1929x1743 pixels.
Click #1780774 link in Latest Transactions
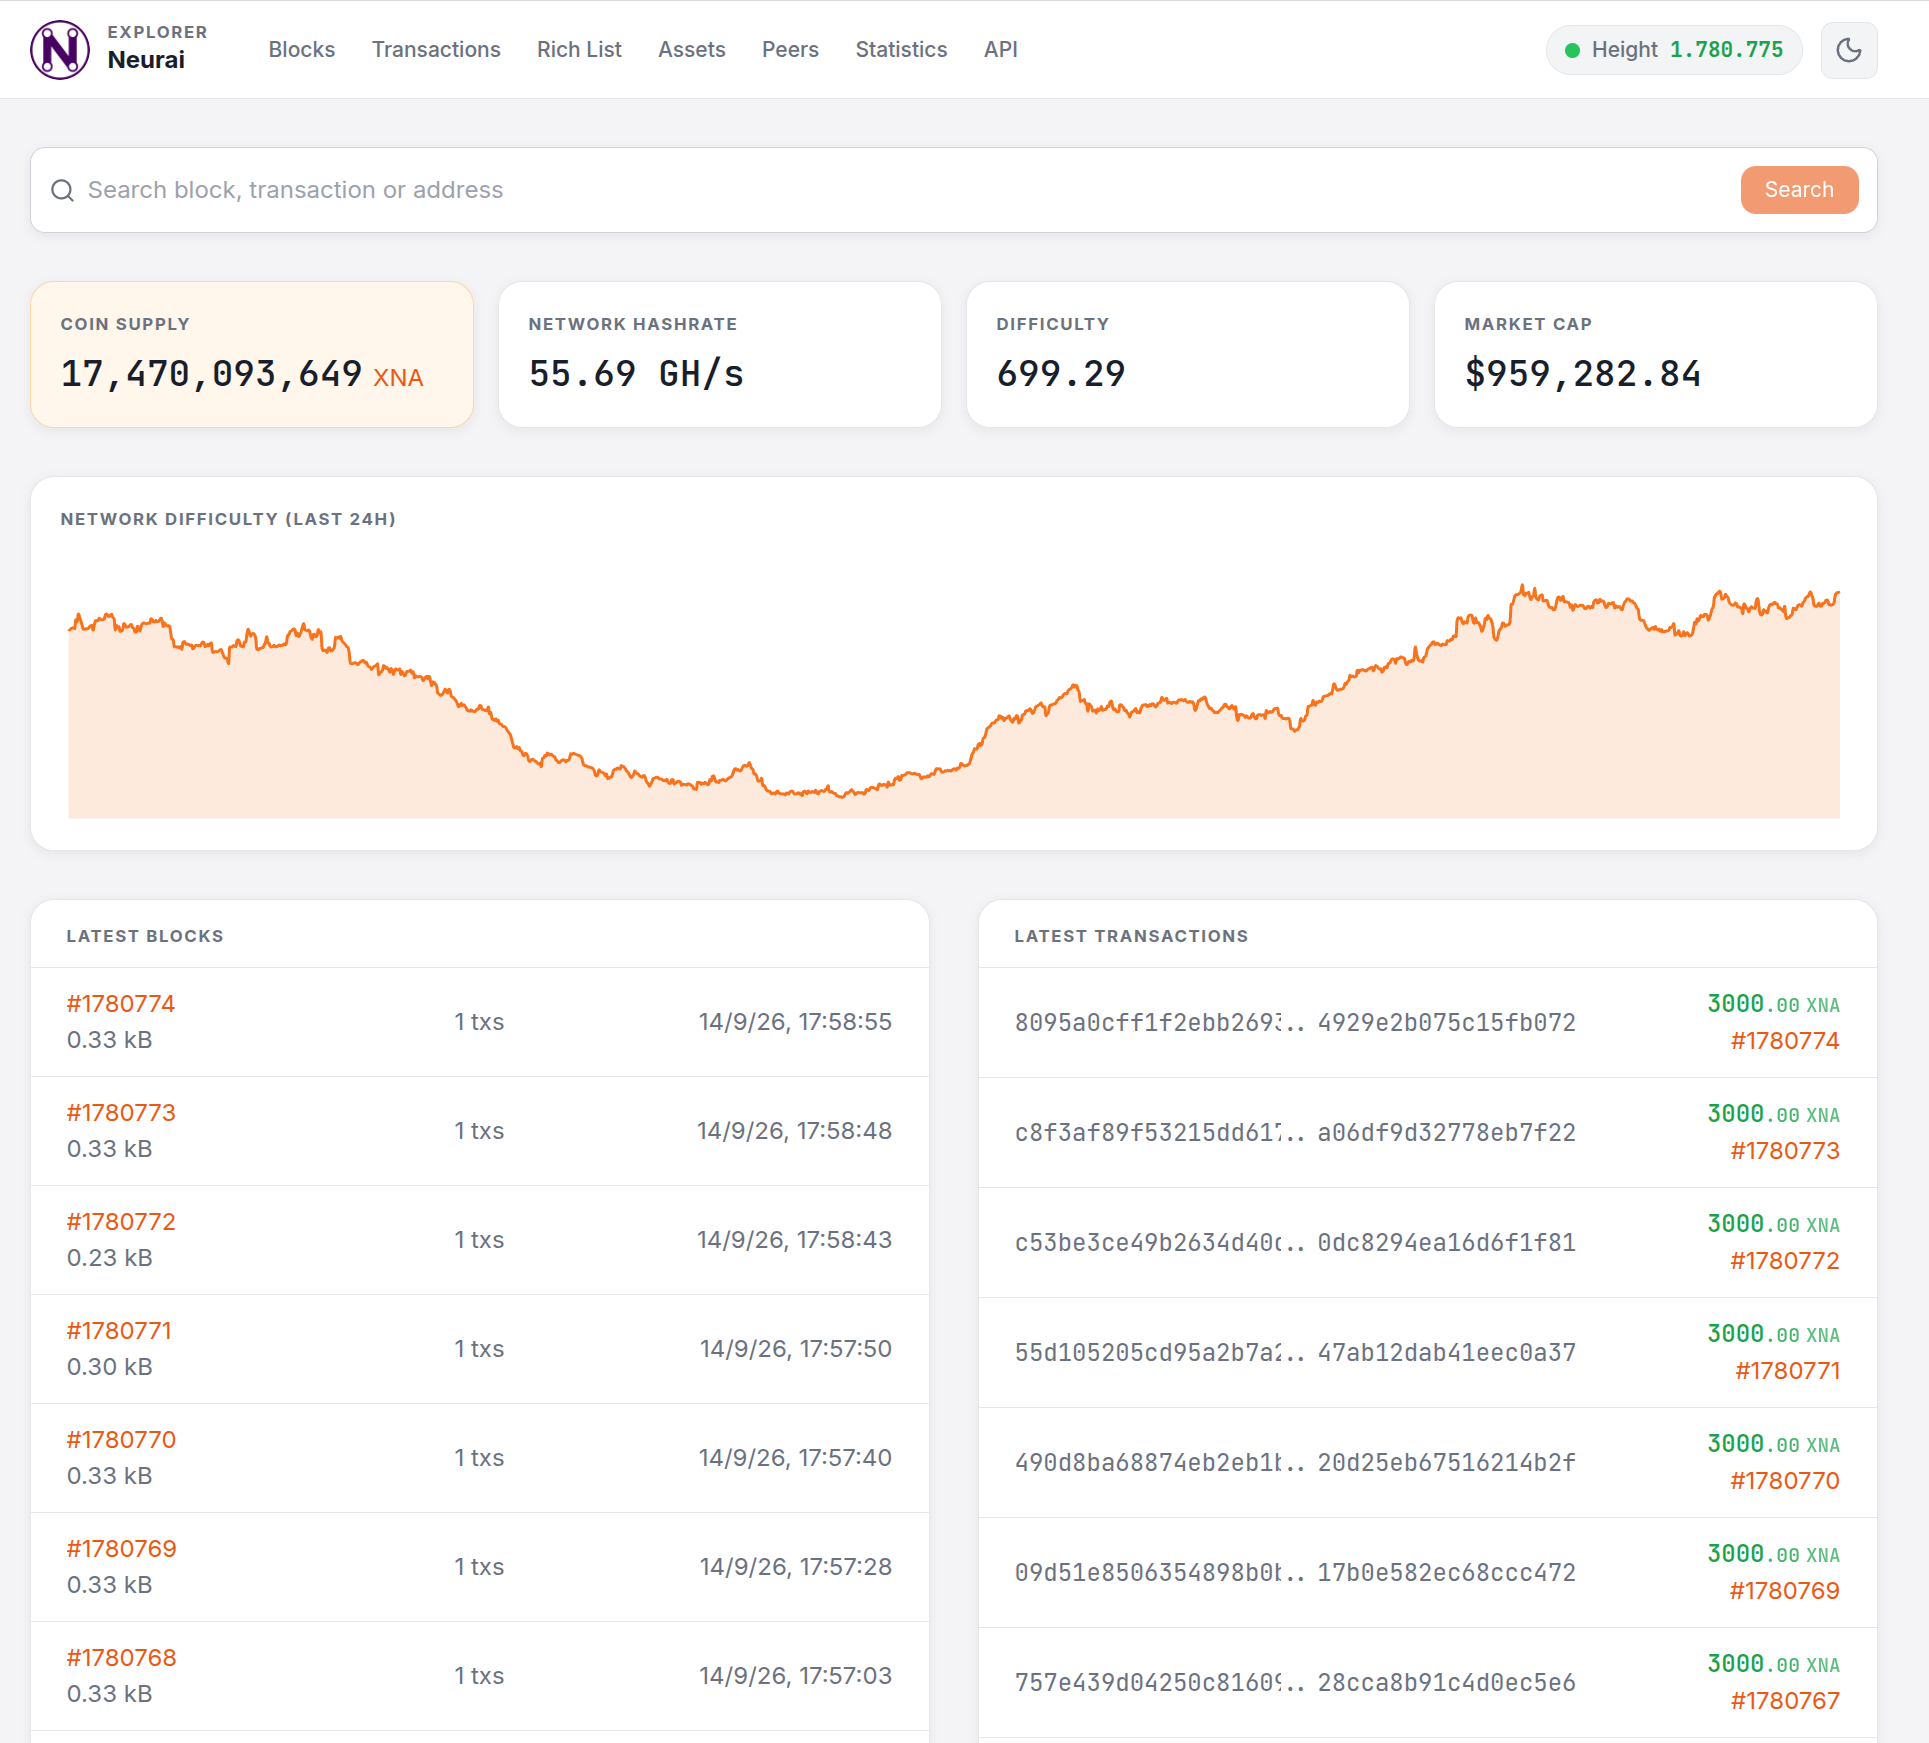click(x=1785, y=1040)
